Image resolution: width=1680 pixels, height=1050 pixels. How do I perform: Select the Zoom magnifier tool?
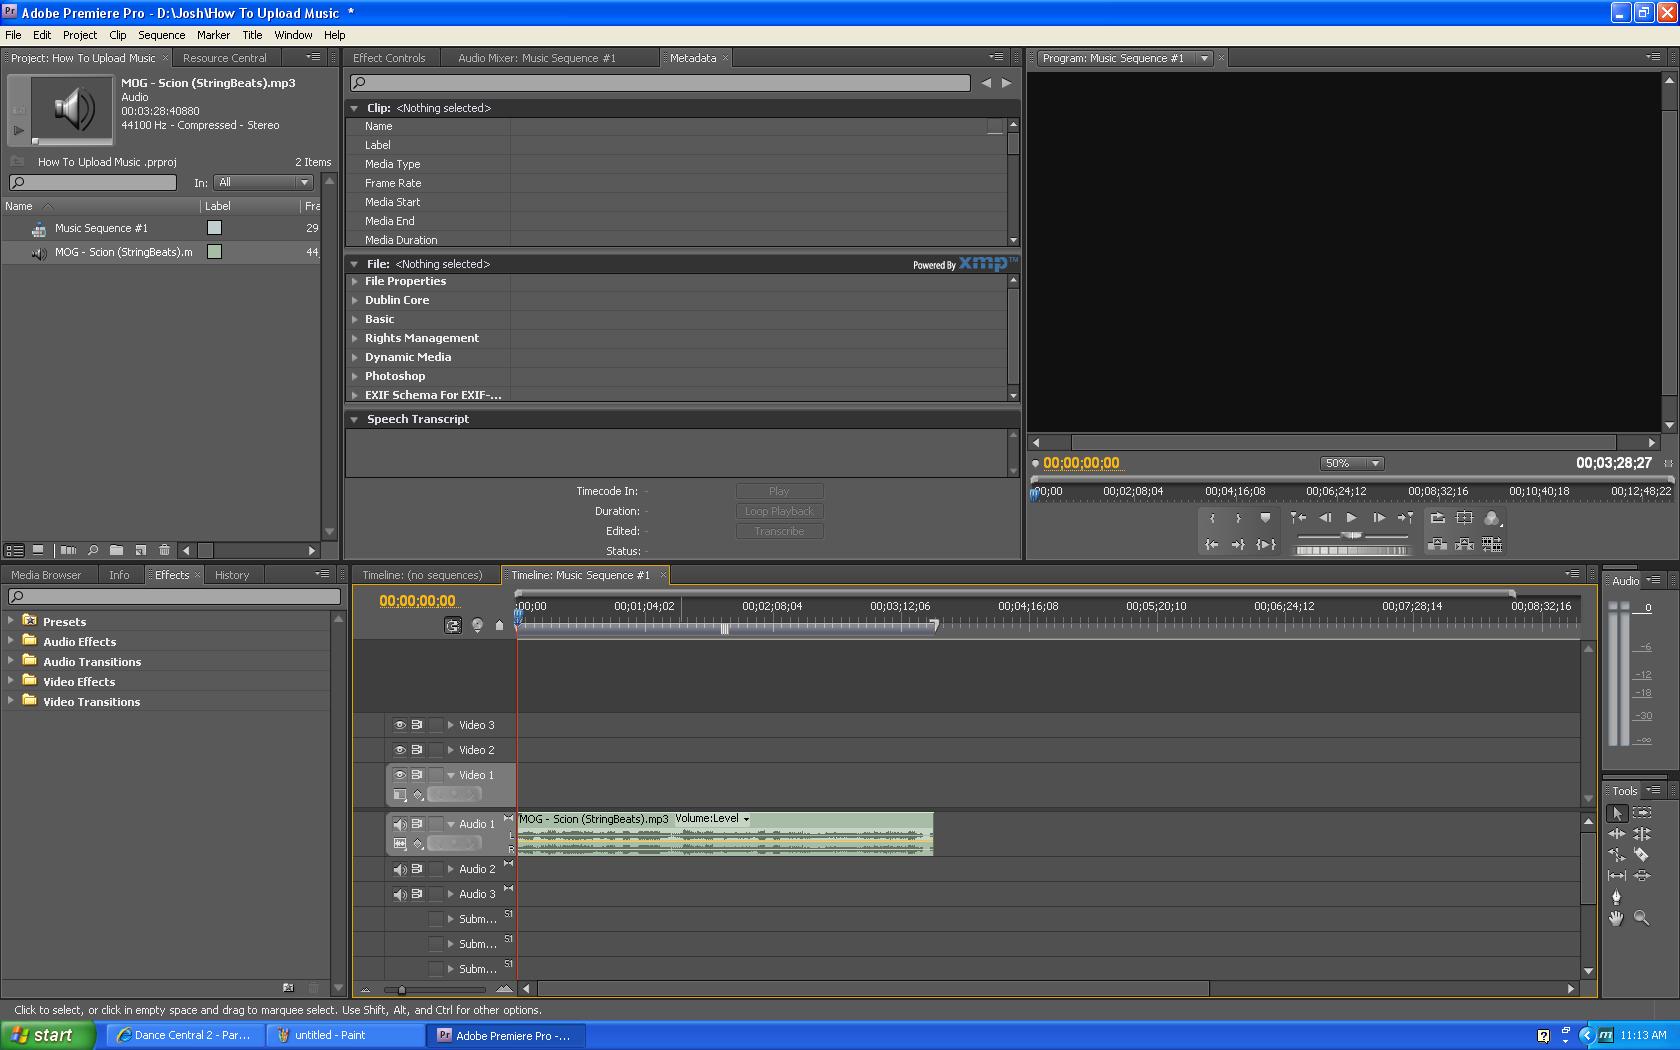(1642, 918)
